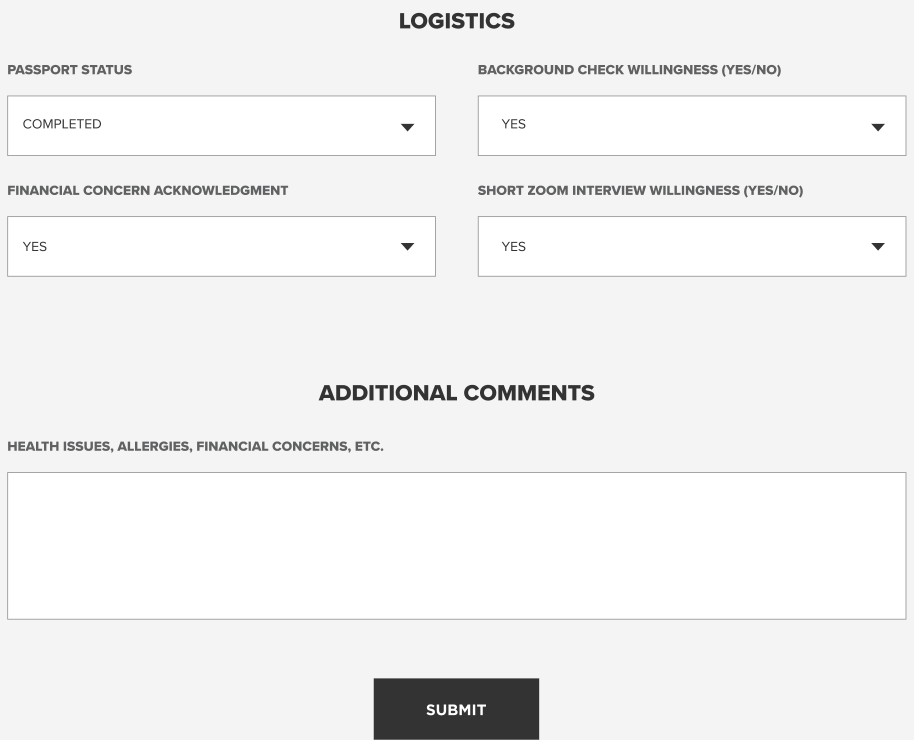Submit the form with the Submit button

coord(456,709)
